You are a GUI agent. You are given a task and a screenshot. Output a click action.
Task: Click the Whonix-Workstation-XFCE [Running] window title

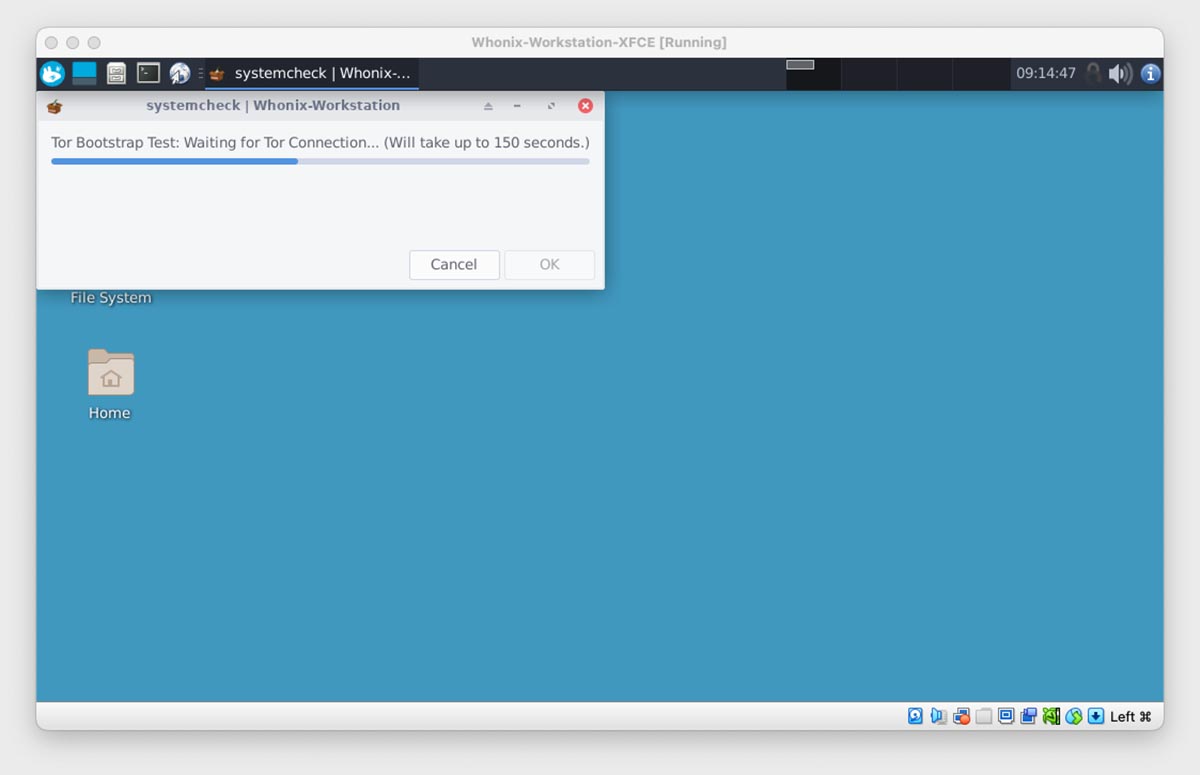pyautogui.click(x=599, y=43)
